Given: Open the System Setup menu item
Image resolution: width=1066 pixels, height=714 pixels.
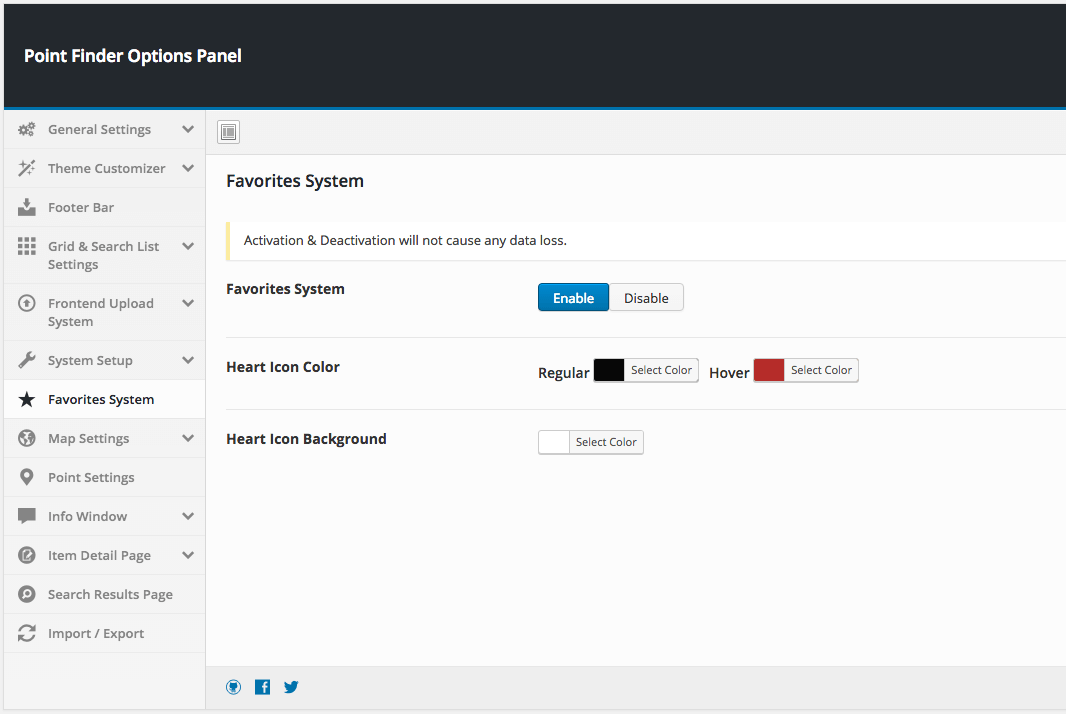Looking at the screenshot, I should (90, 360).
